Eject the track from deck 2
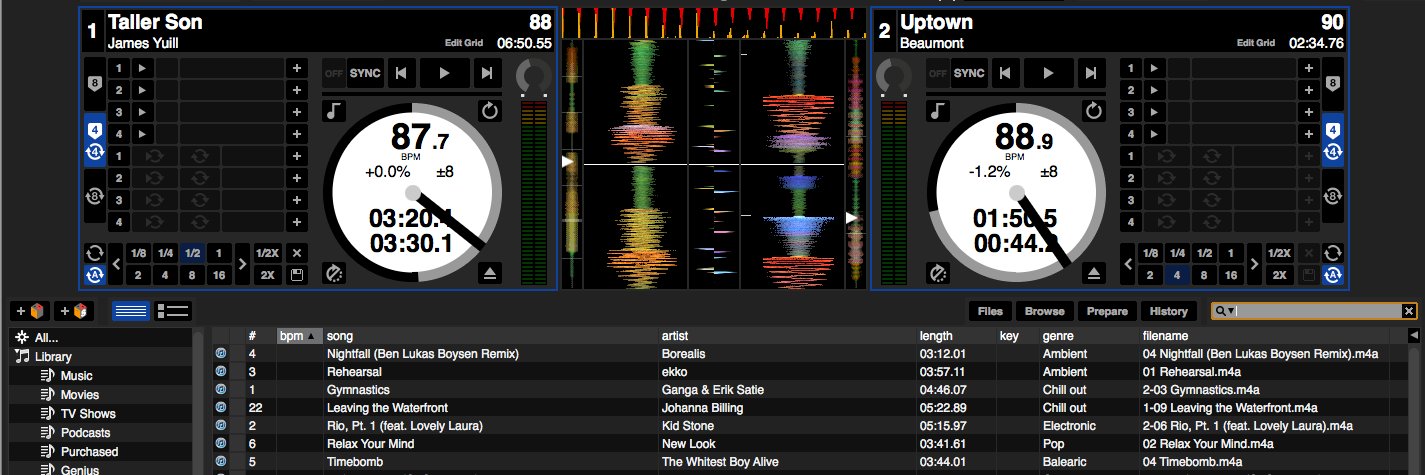The width and height of the screenshot is (1425, 475). [1093, 272]
